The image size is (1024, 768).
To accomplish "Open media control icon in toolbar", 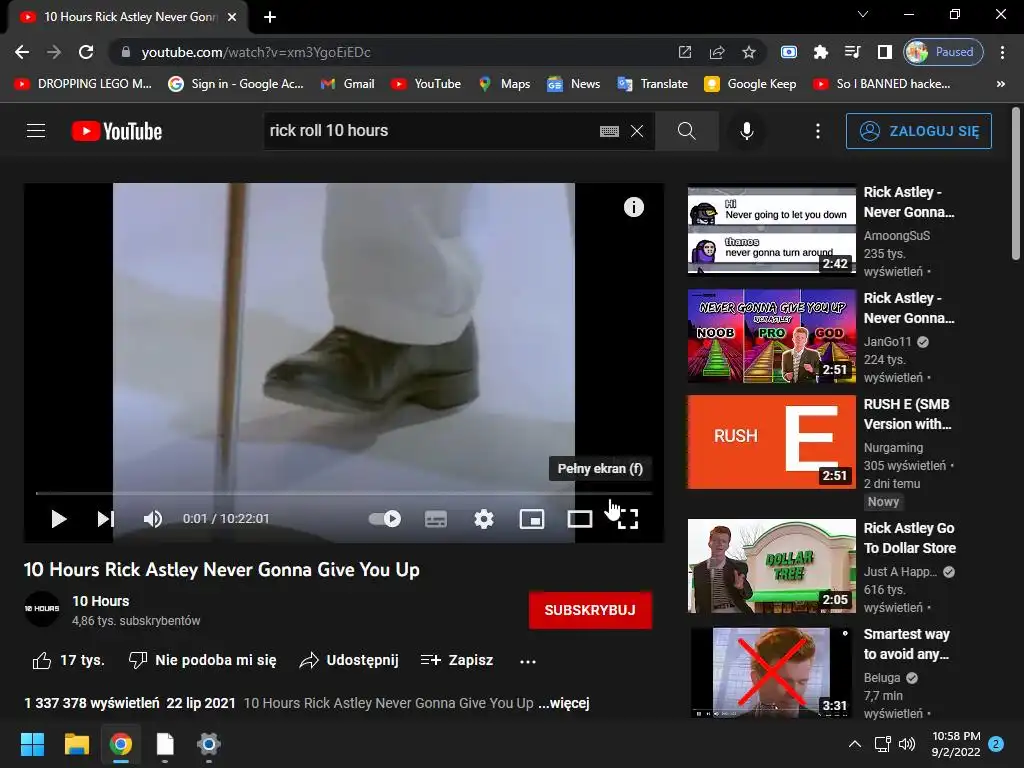I will click(x=852, y=52).
